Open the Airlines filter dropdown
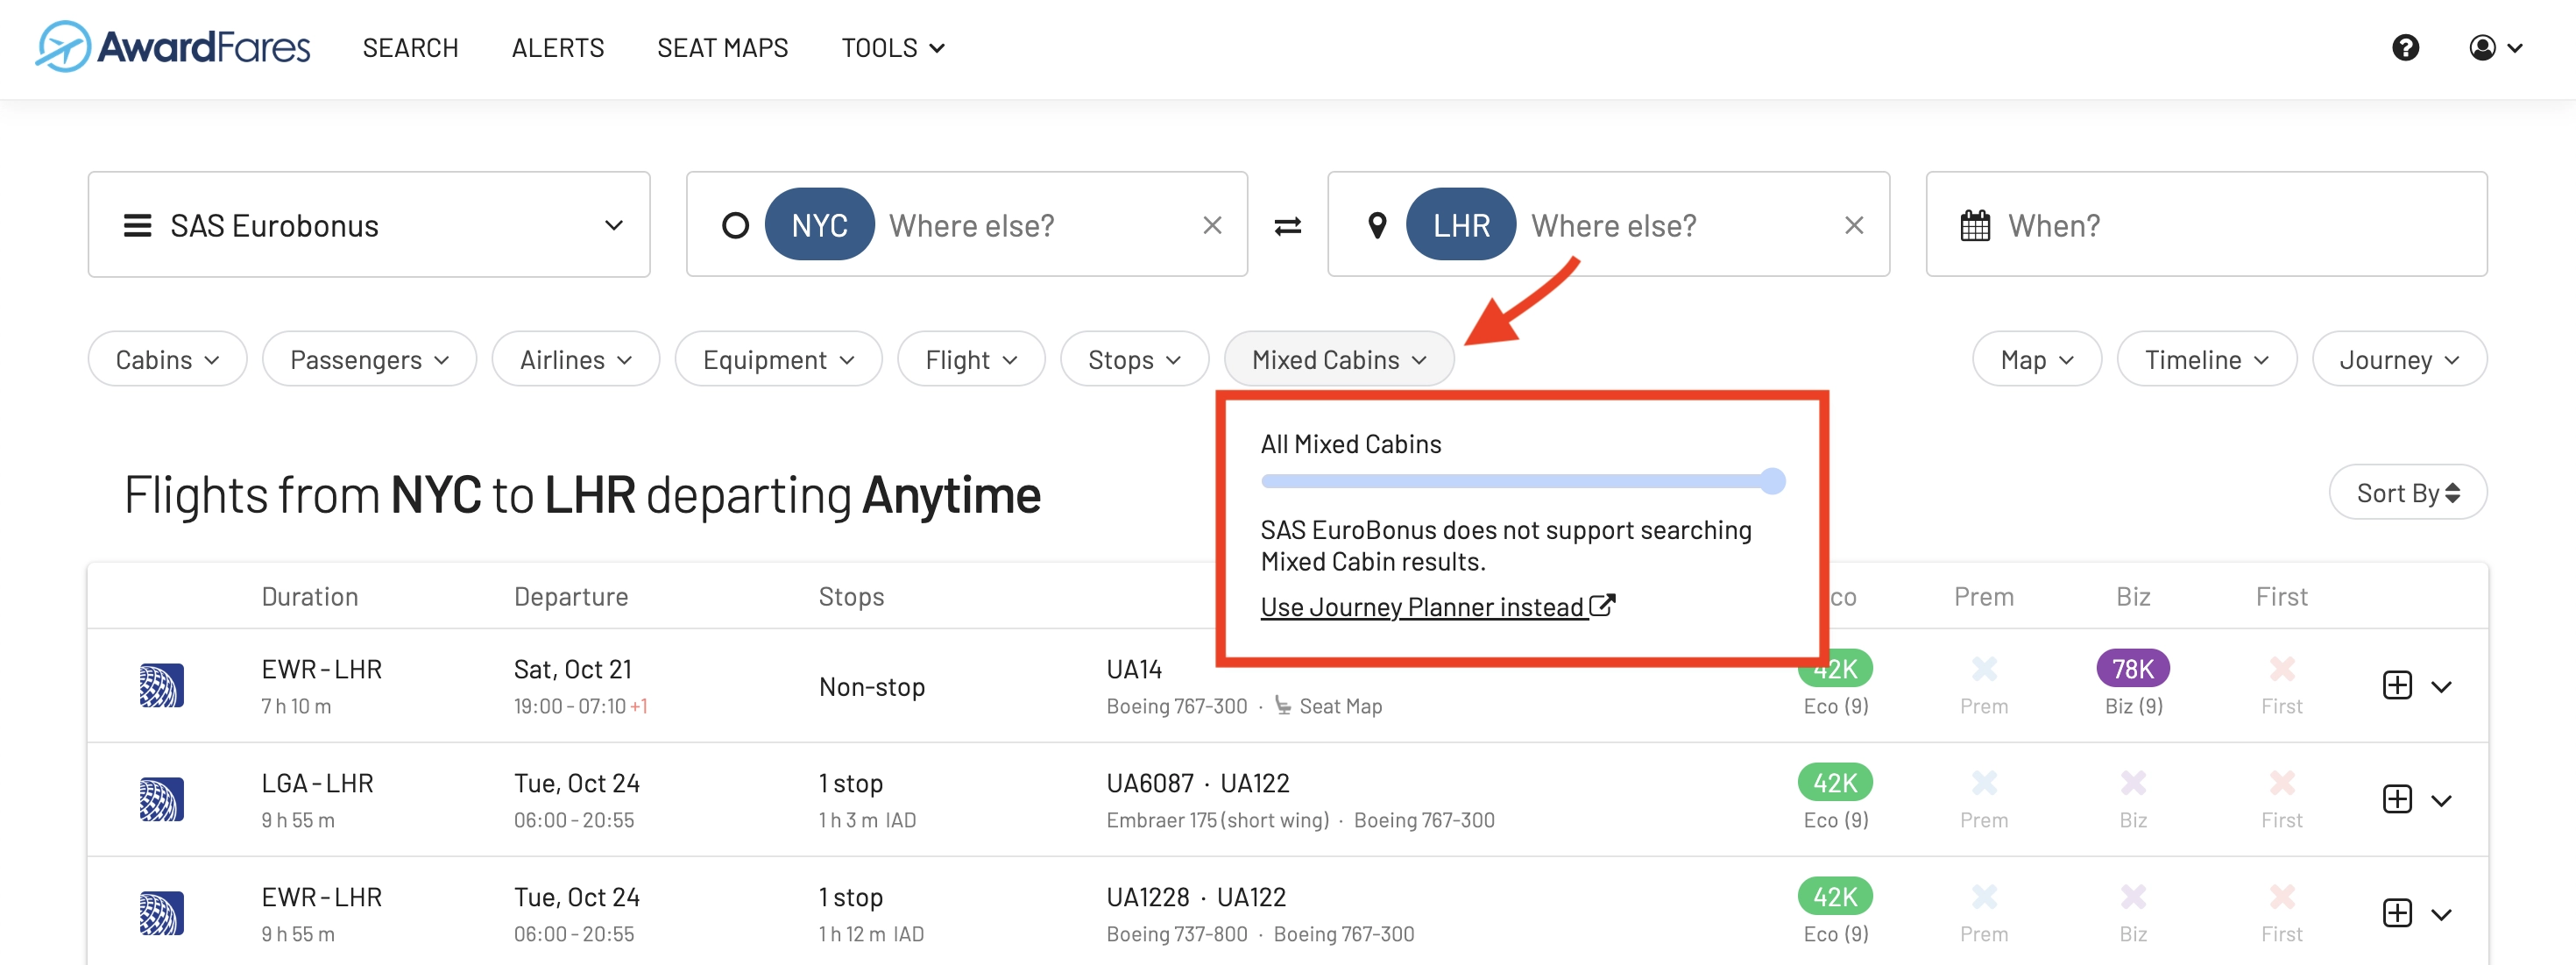The width and height of the screenshot is (2576, 965). click(x=575, y=359)
